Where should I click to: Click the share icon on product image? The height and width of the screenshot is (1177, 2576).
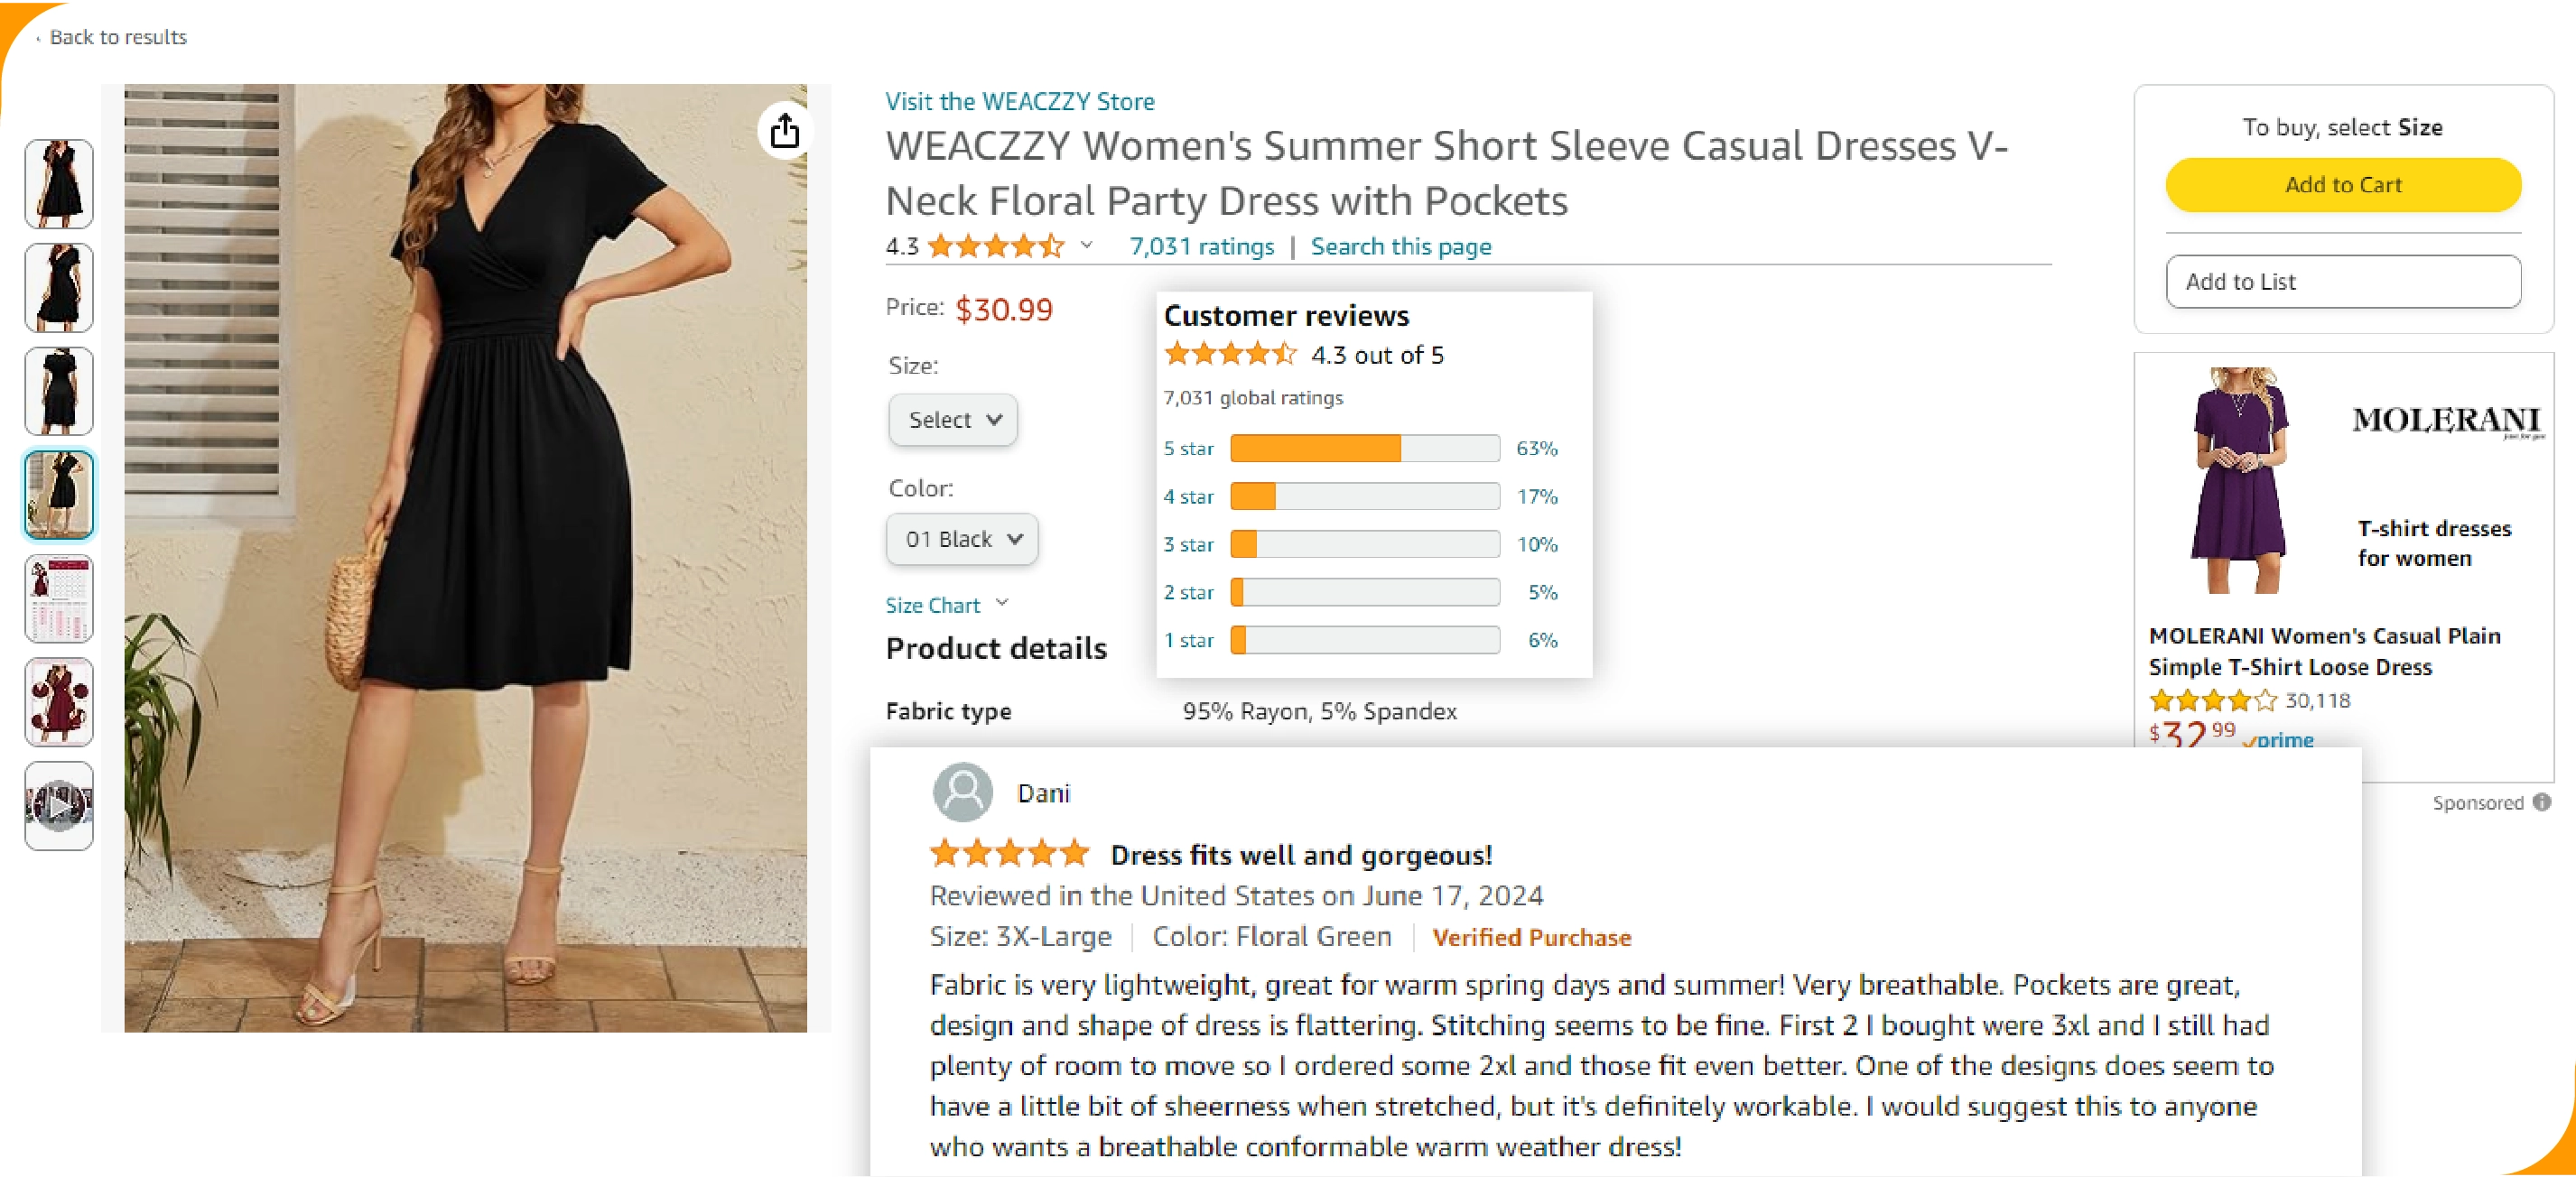[785, 131]
